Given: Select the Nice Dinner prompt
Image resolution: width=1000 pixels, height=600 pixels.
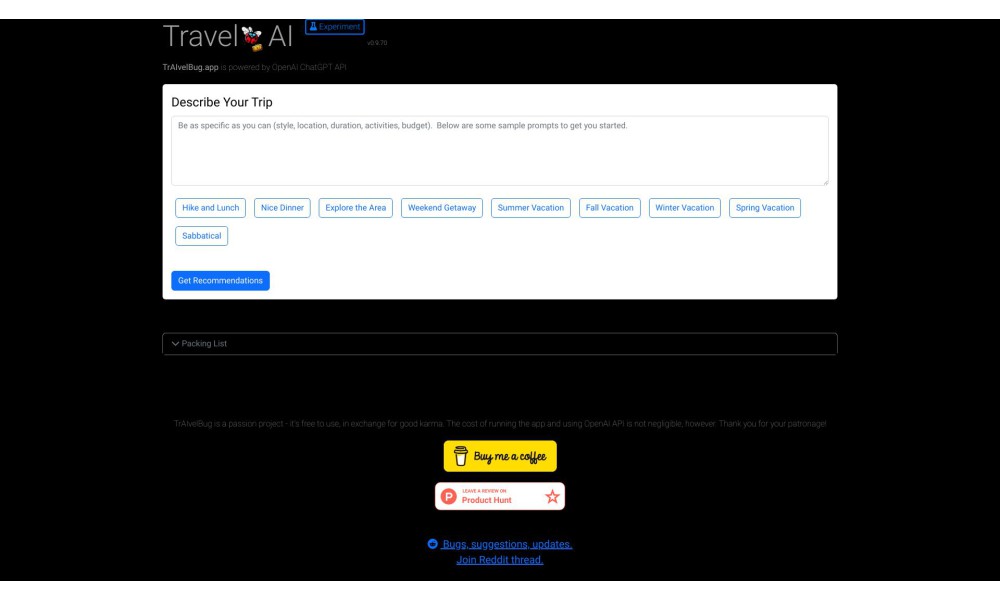Looking at the screenshot, I should coord(282,208).
